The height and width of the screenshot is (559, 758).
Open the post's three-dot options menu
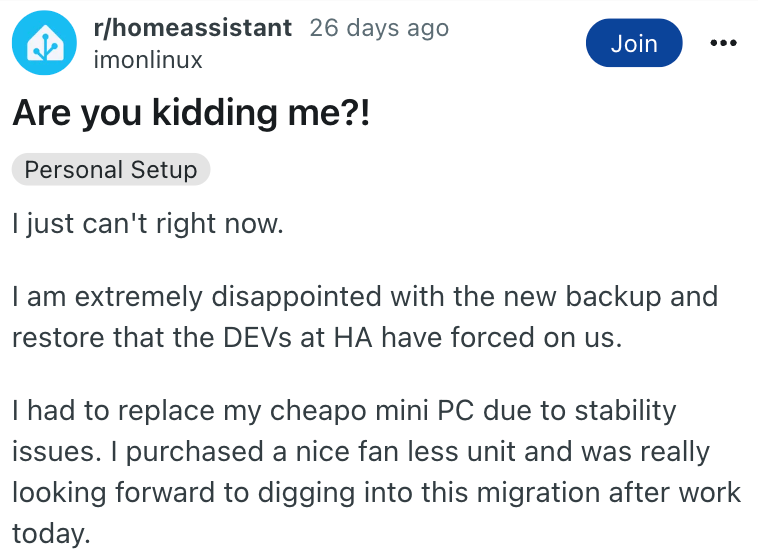tap(721, 44)
